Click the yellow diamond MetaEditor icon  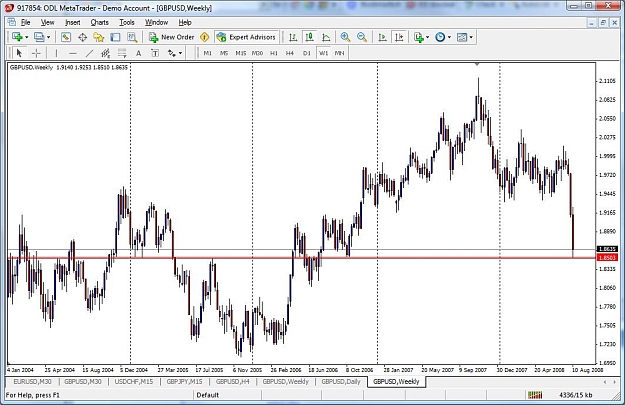(x=204, y=37)
